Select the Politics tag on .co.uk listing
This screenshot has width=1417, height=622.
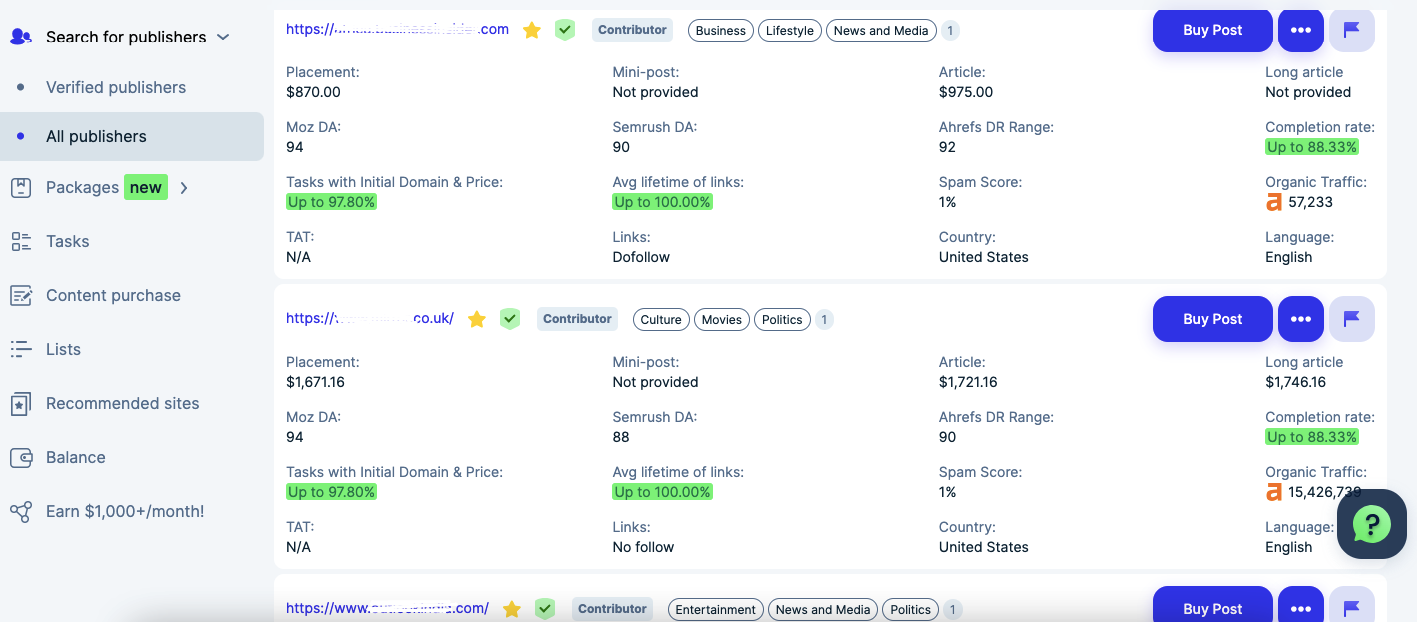click(782, 320)
